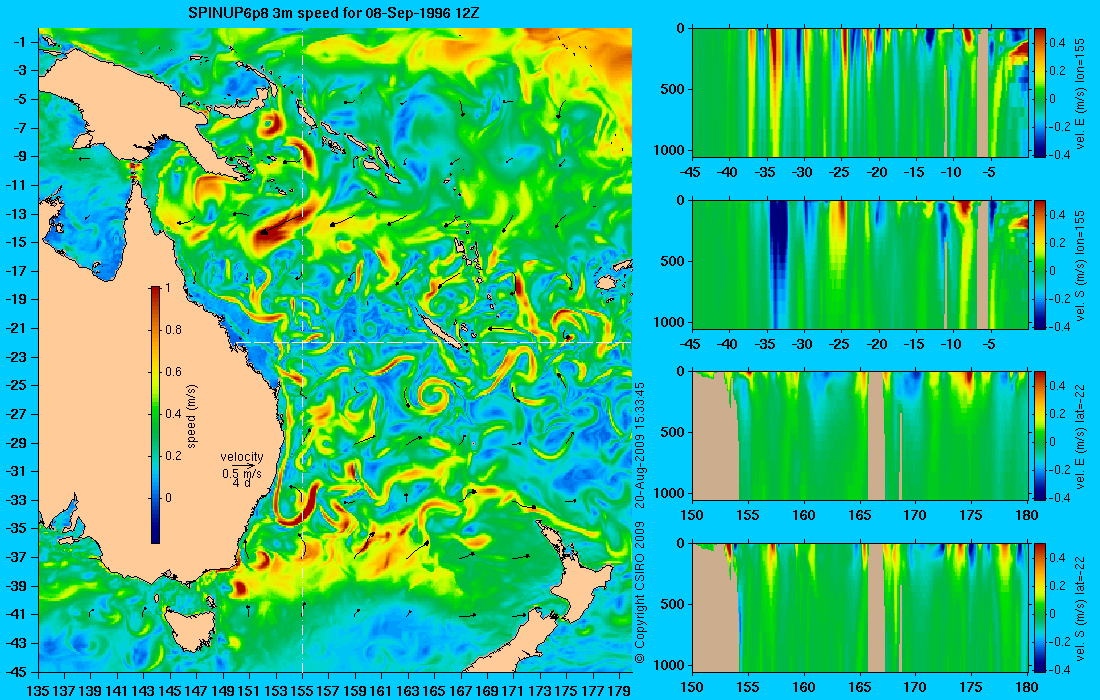Open the eastward velocity section plot at lon=155
Screen dimensions: 1100x700
(x=860, y=92)
